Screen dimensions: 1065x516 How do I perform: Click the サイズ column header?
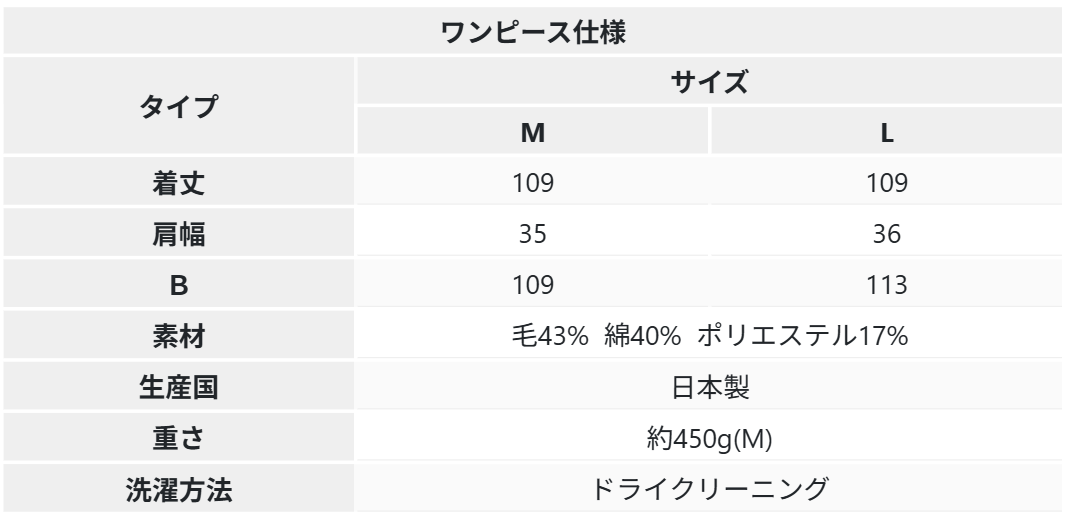pyautogui.click(x=709, y=83)
